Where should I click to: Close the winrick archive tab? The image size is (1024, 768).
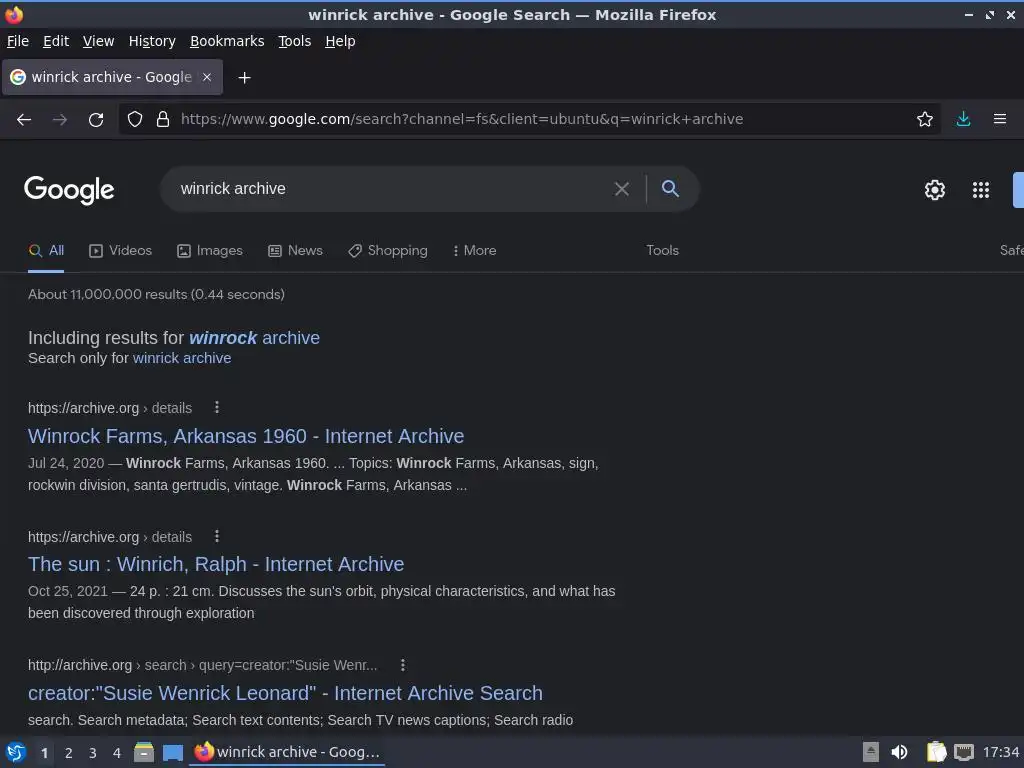[x=207, y=77]
